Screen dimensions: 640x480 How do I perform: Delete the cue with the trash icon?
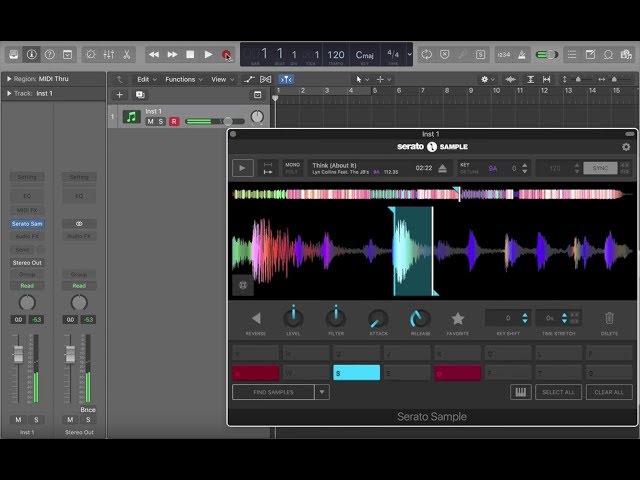(609, 318)
